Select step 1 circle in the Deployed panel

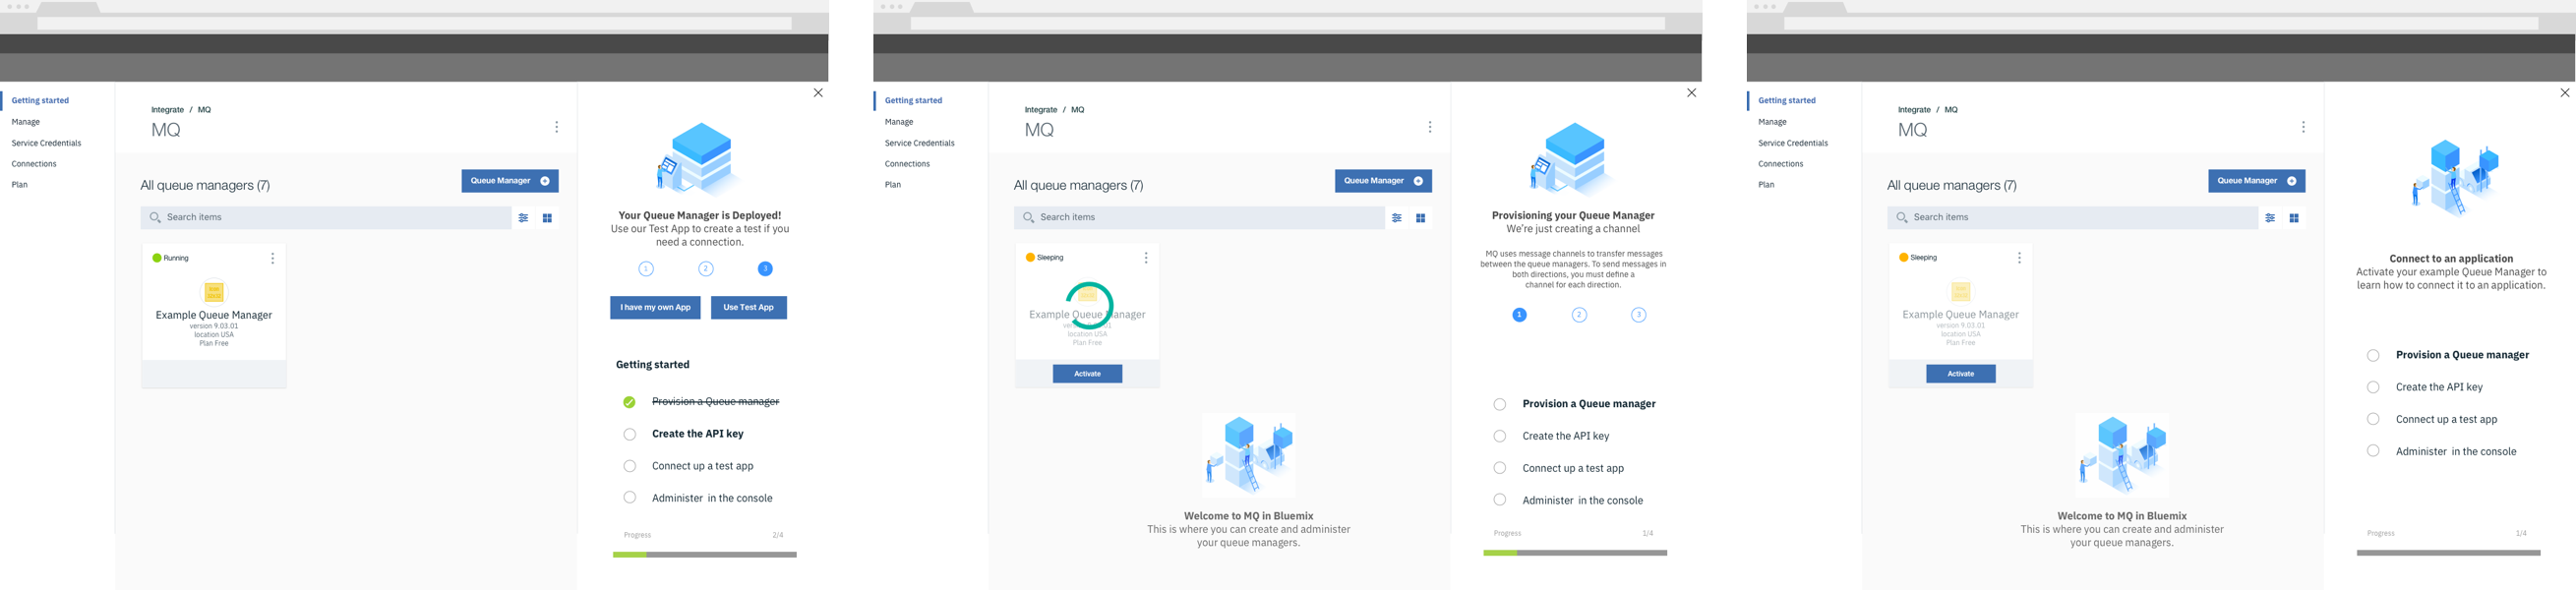(646, 269)
